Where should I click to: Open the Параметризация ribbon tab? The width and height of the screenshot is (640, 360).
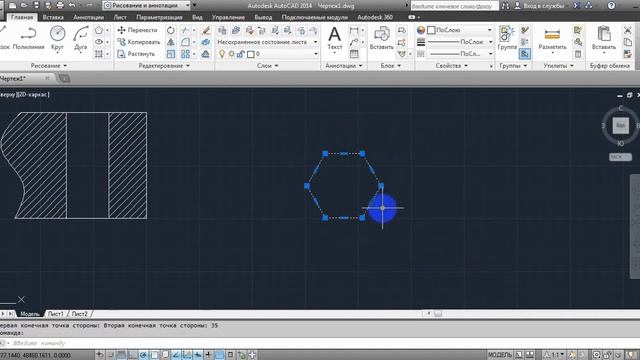coord(160,17)
